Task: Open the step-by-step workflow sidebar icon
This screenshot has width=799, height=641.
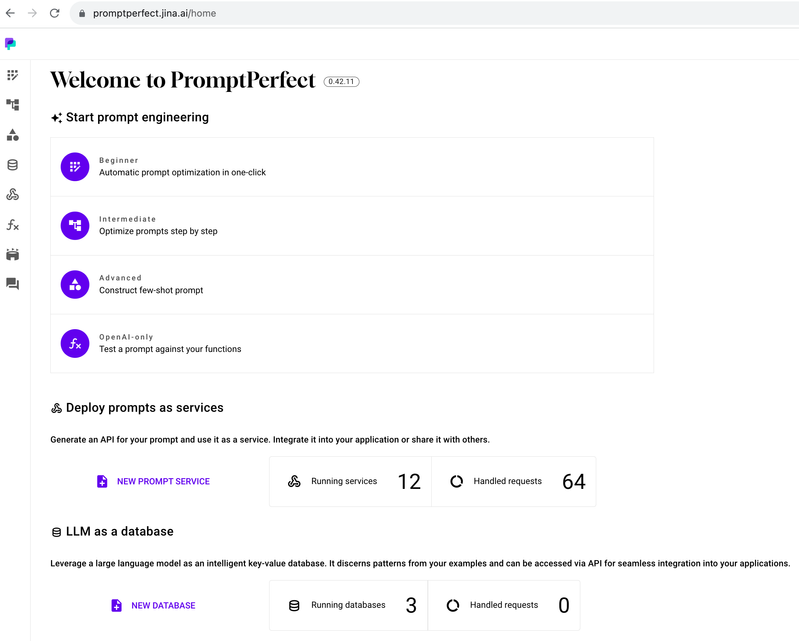Action: [x=13, y=105]
